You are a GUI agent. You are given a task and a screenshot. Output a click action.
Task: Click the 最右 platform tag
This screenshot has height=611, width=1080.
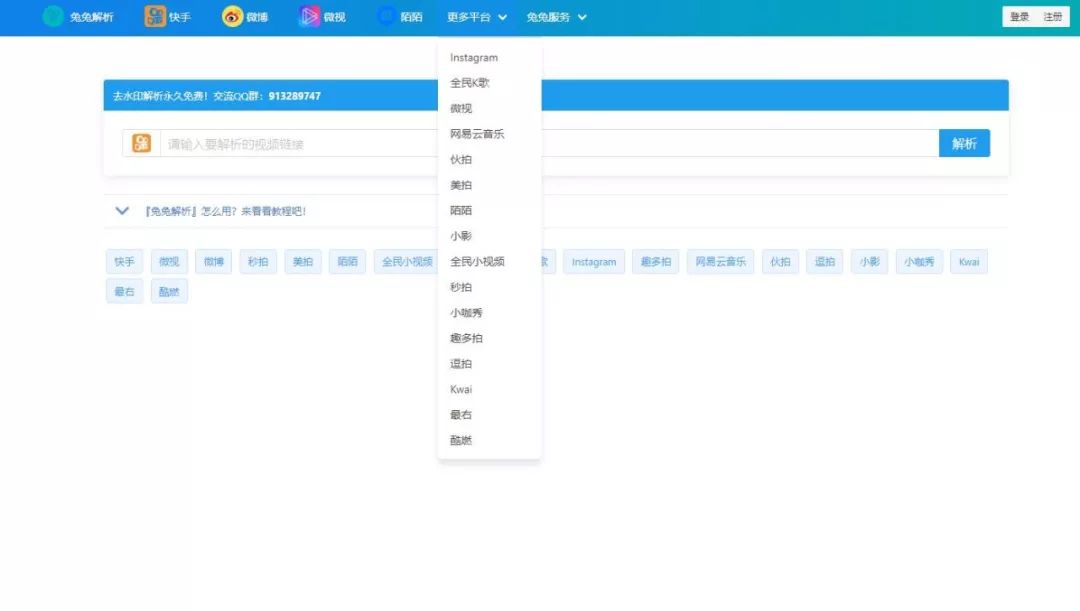(125, 291)
